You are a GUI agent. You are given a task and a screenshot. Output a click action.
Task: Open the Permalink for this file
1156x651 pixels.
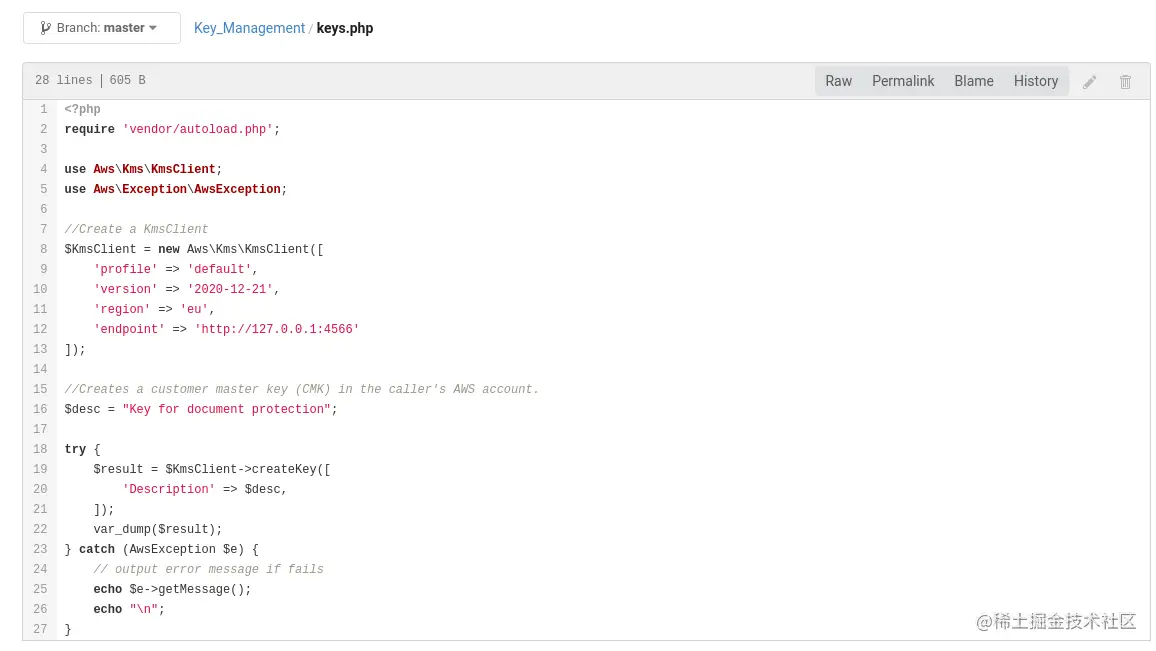pos(903,81)
